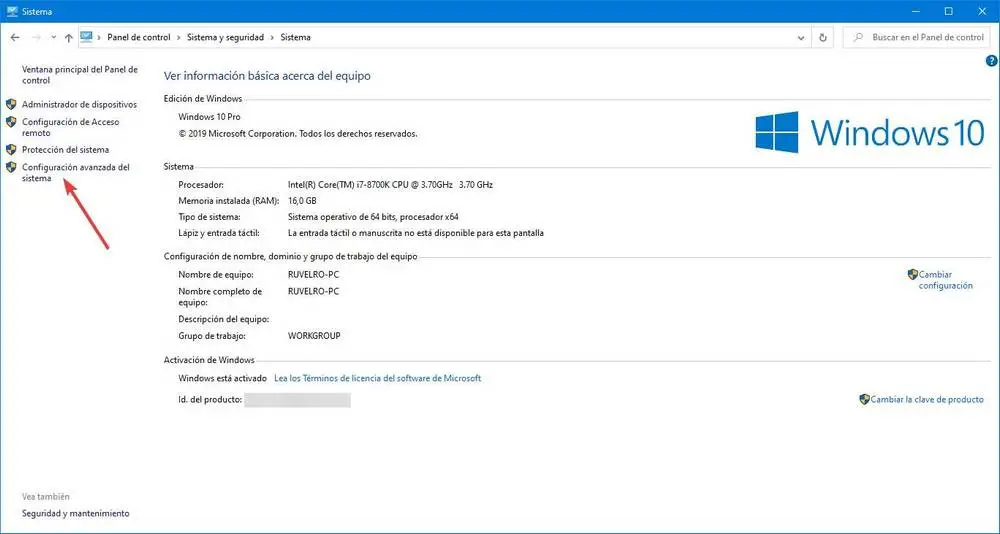Minimize the Sistema window

pyautogui.click(x=918, y=11)
